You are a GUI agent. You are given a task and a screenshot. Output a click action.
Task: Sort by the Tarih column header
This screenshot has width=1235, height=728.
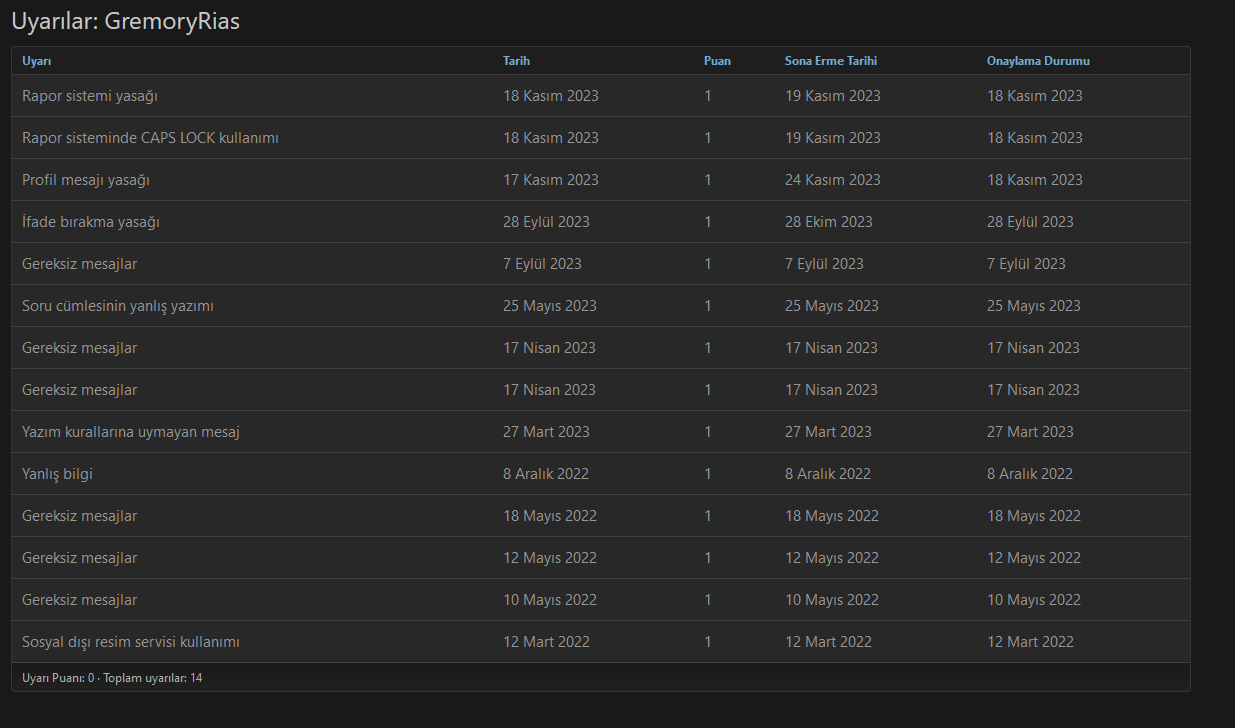tap(516, 61)
